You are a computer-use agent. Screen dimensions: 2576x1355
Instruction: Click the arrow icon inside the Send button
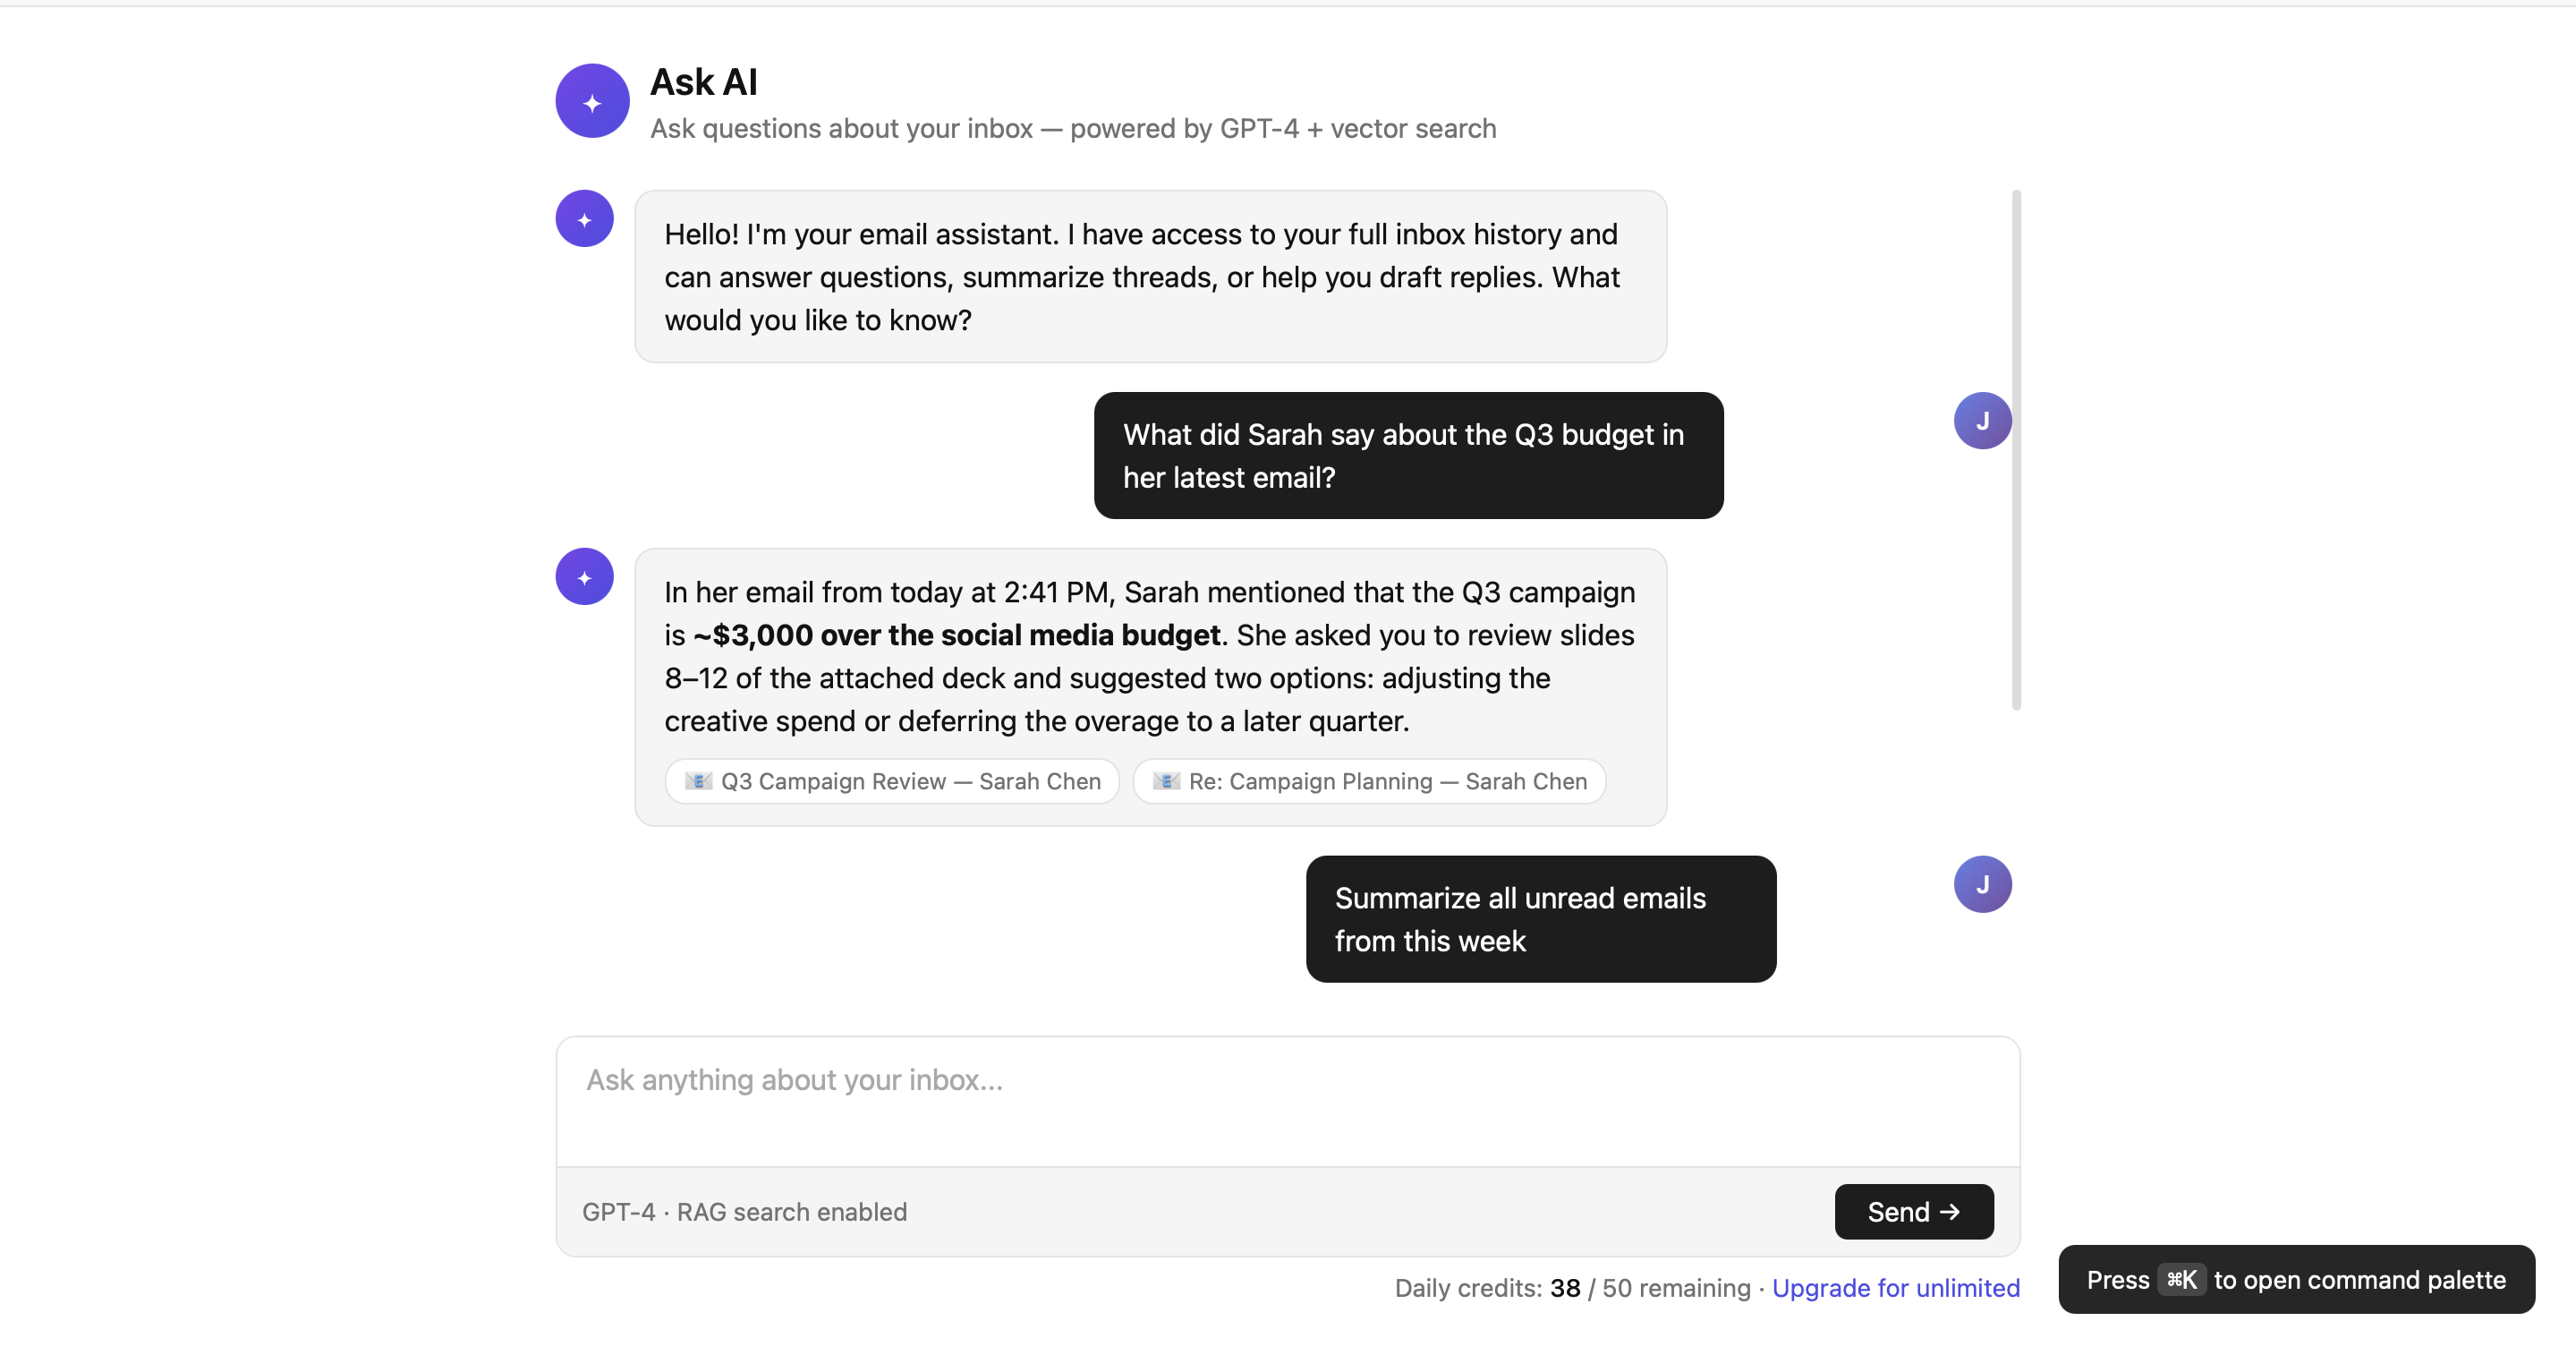coord(1950,1211)
